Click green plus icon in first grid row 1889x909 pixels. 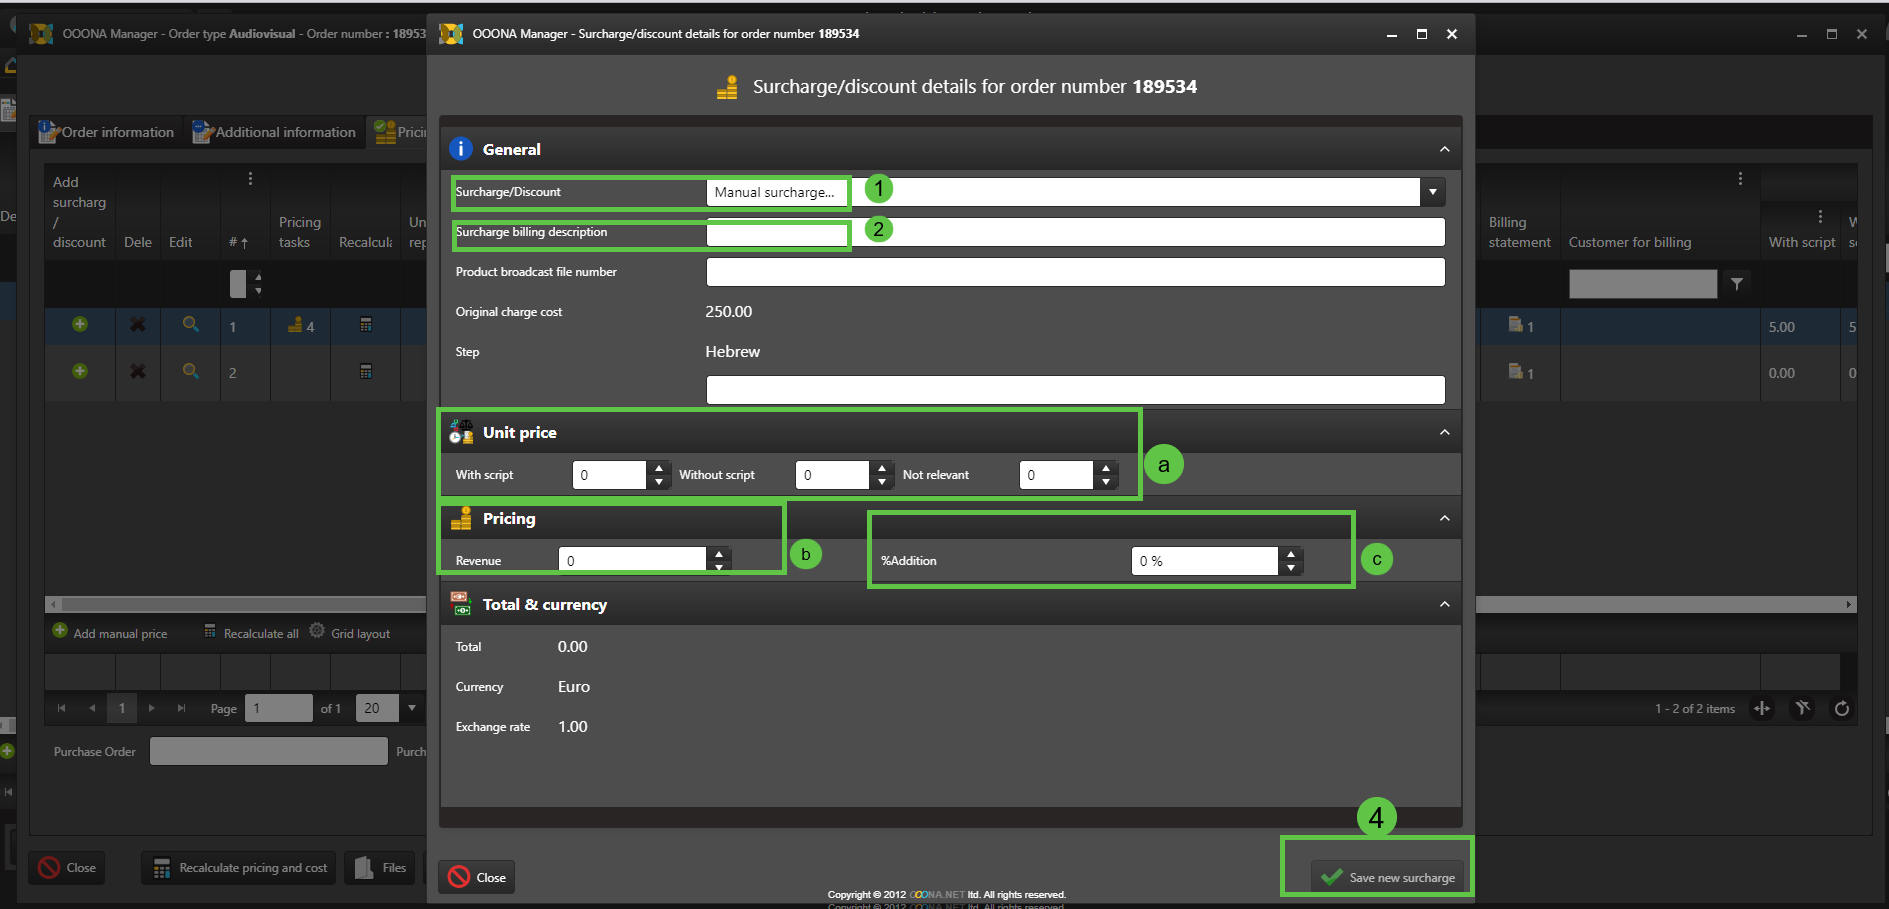[80, 325]
